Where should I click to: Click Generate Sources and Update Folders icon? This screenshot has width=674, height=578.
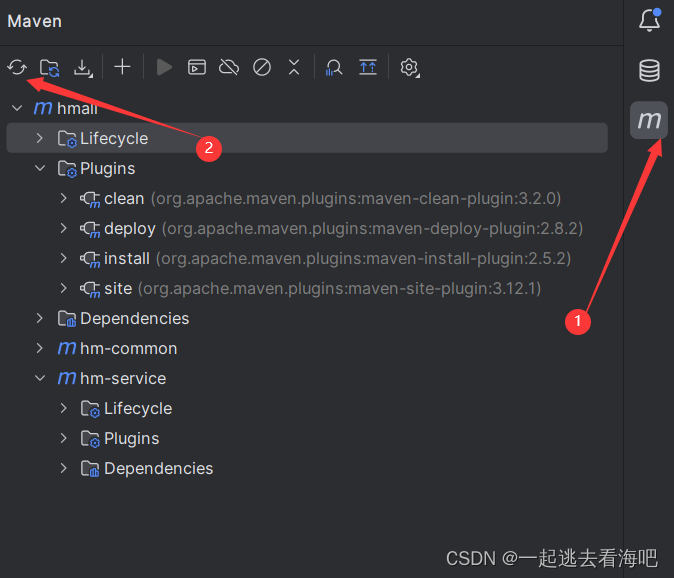[x=50, y=67]
